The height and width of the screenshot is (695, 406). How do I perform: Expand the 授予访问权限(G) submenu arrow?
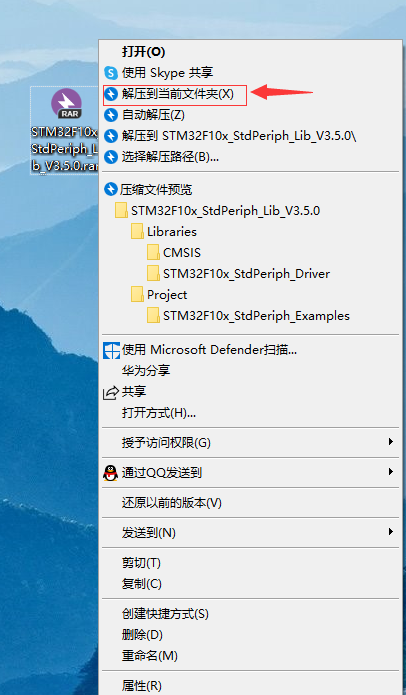390,441
